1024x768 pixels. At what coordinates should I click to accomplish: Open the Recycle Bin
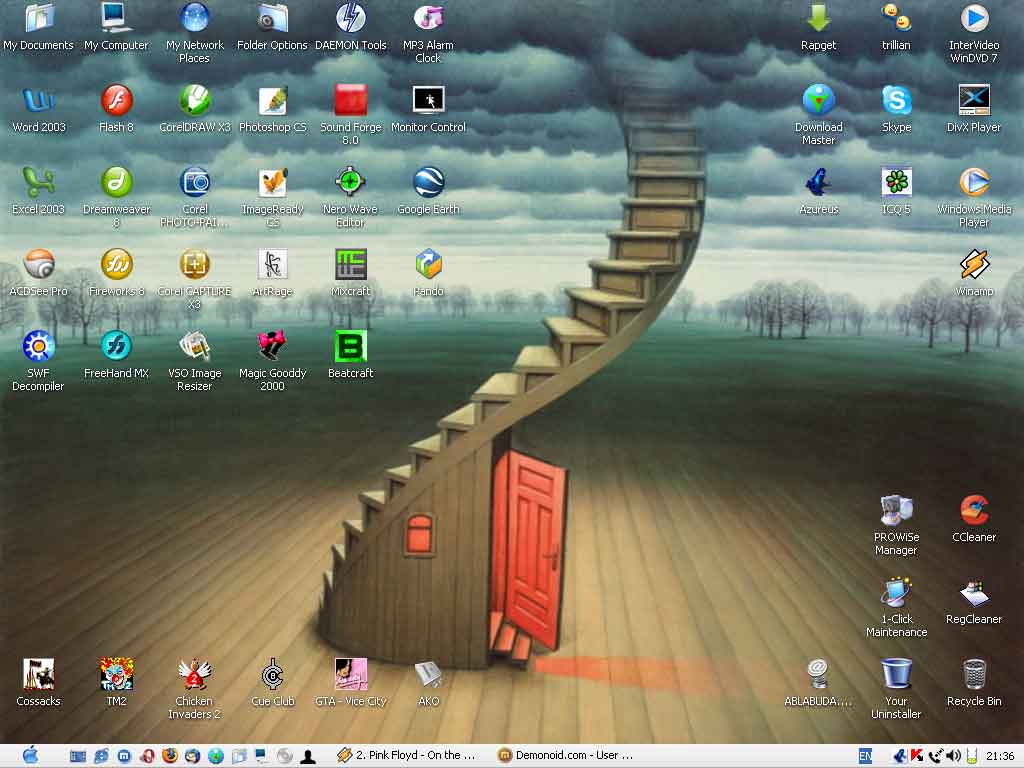(974, 673)
